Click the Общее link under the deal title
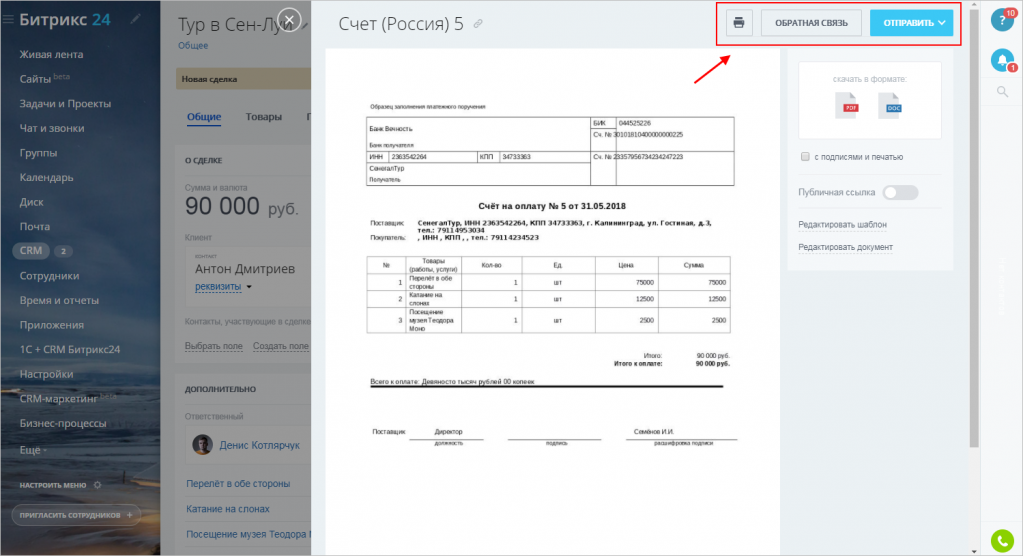1023x556 pixels. click(193, 46)
